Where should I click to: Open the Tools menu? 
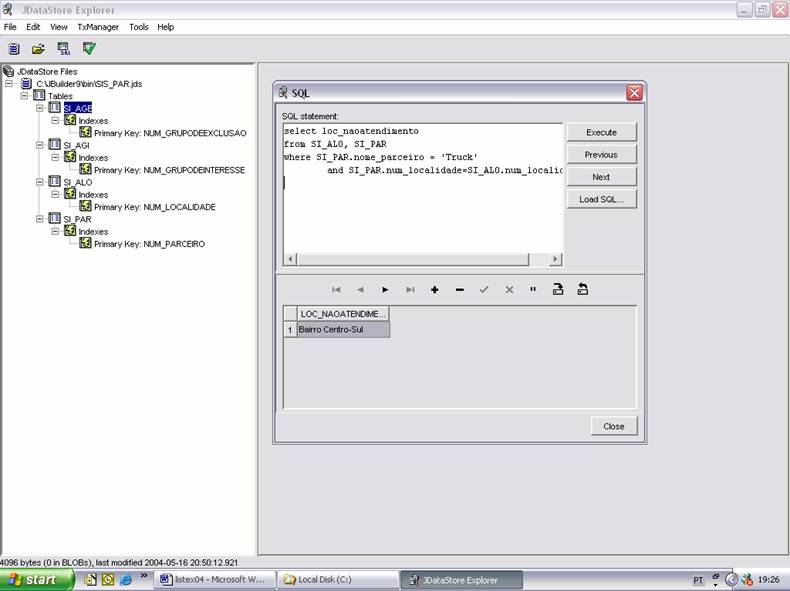tap(139, 27)
